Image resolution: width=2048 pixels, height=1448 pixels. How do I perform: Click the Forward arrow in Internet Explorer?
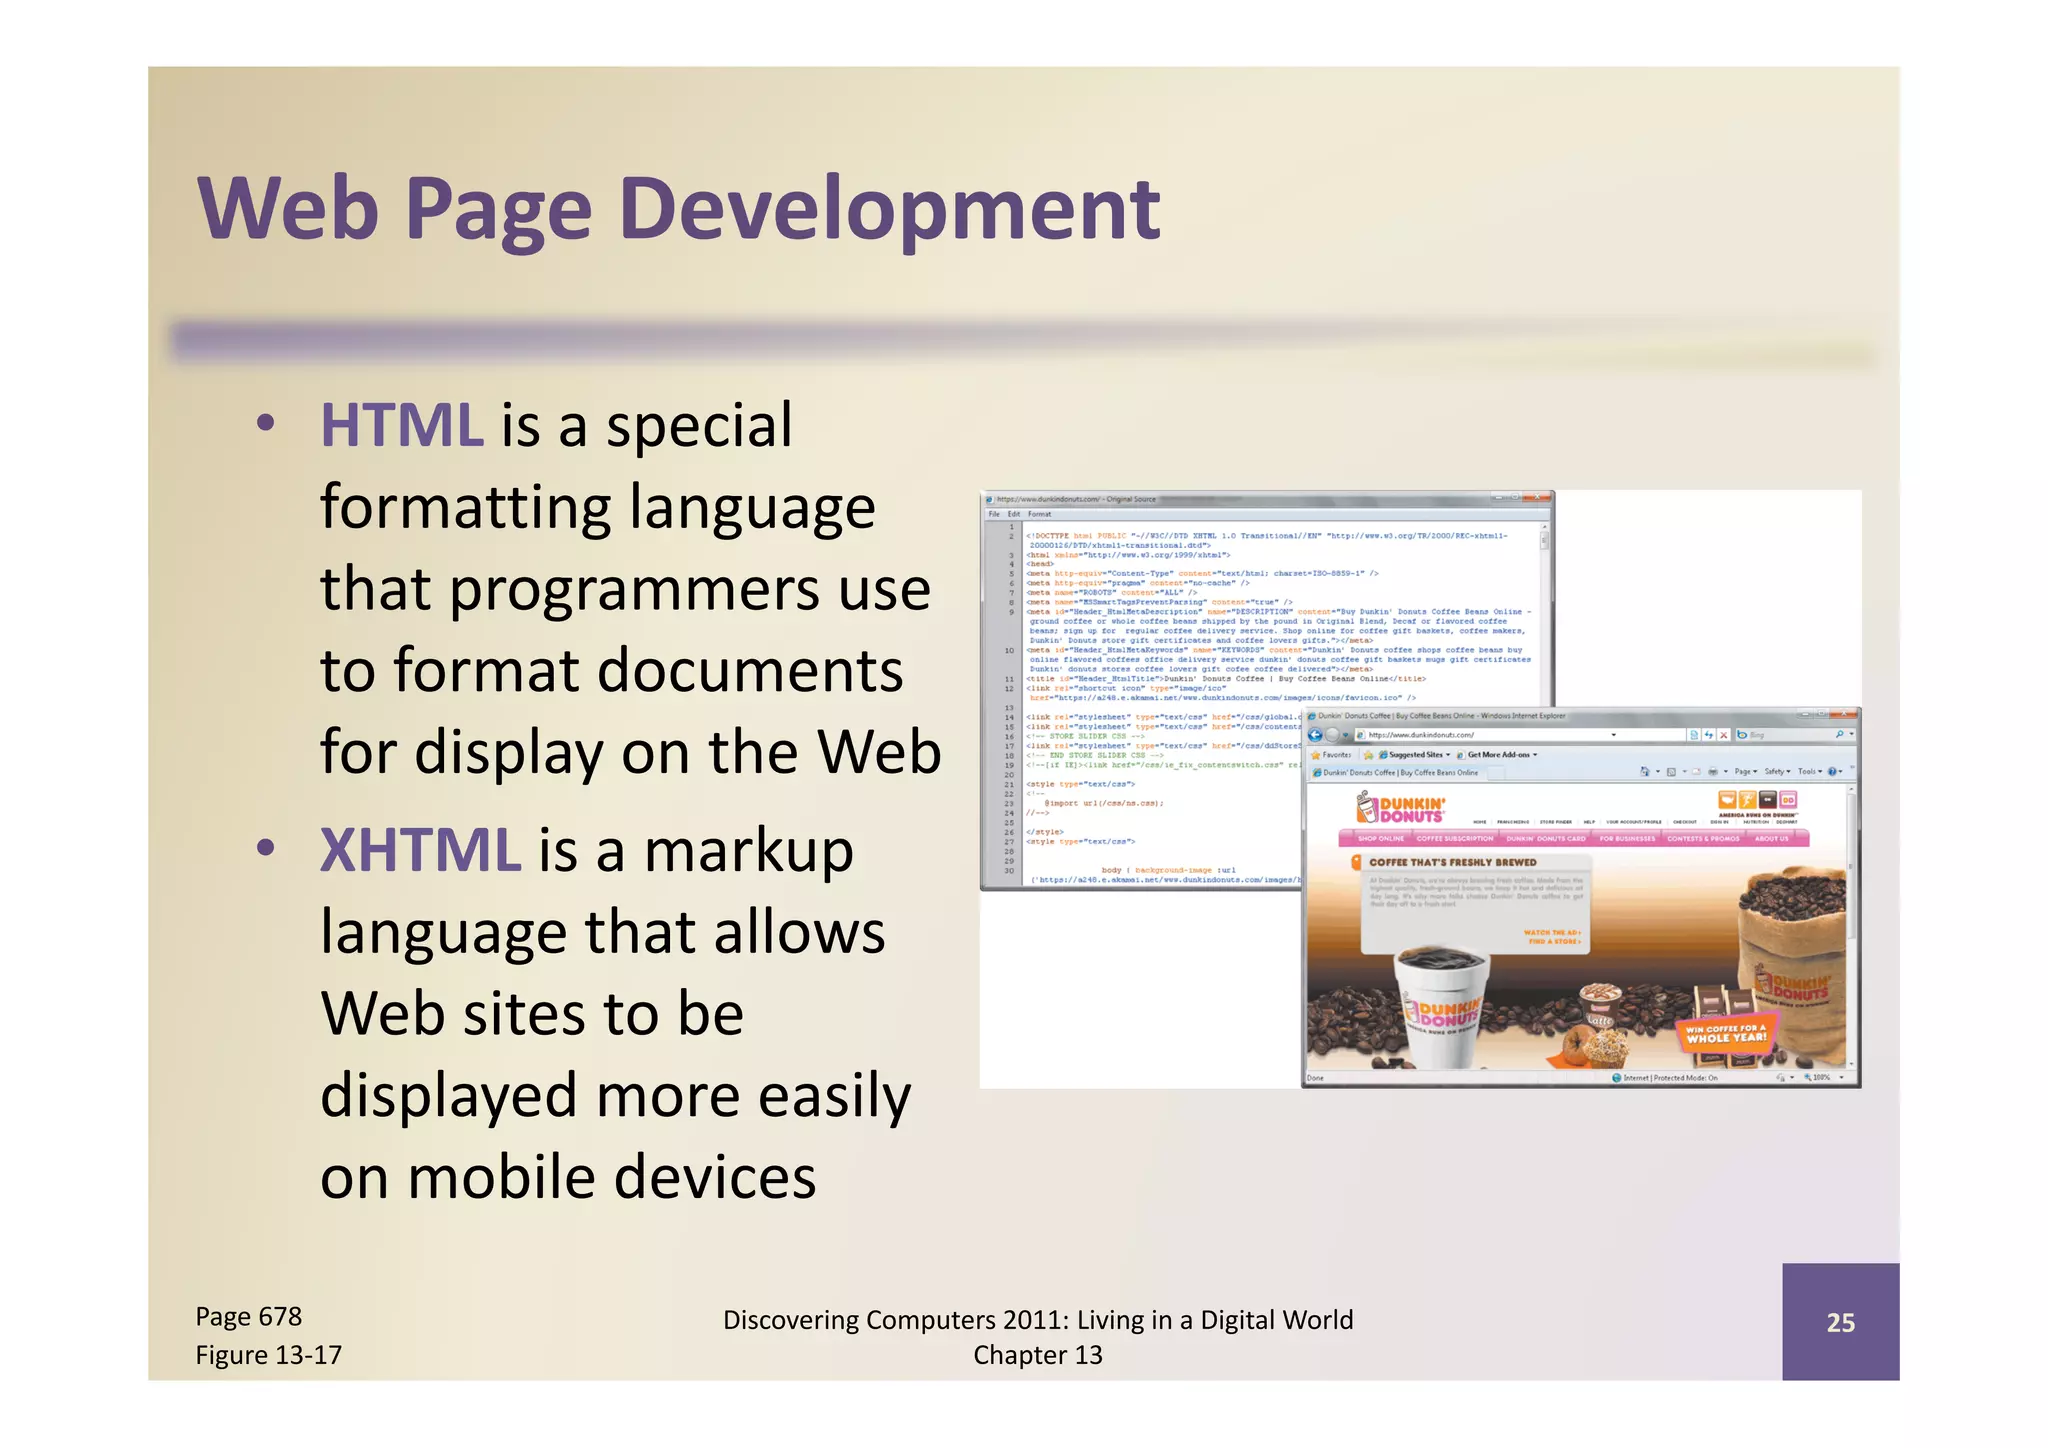point(1332,735)
